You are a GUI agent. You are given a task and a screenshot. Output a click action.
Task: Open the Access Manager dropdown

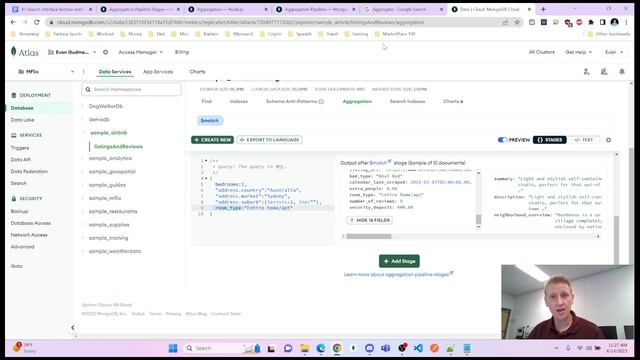pyautogui.click(x=140, y=52)
